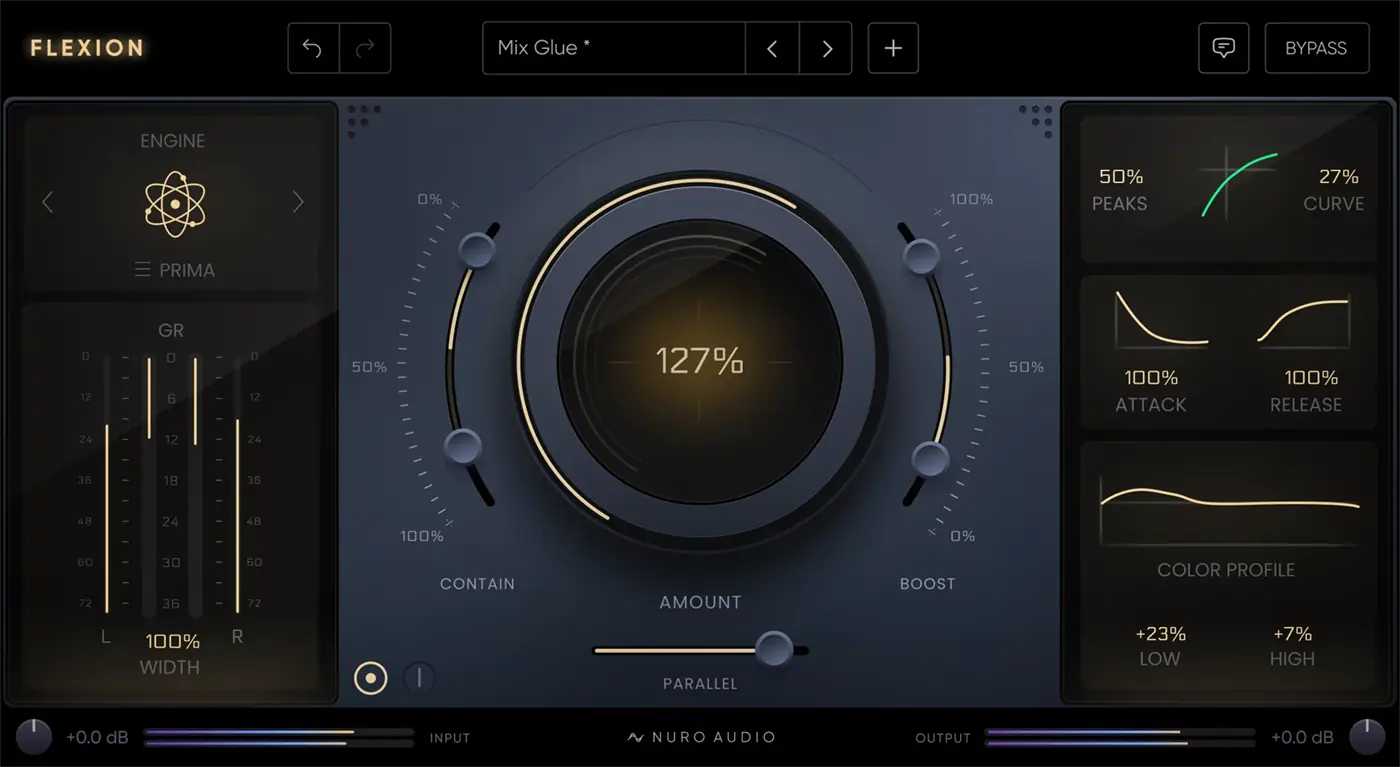Switch to the previous engine with left arrow
Screen dimensions: 1400x767
(x=48, y=202)
